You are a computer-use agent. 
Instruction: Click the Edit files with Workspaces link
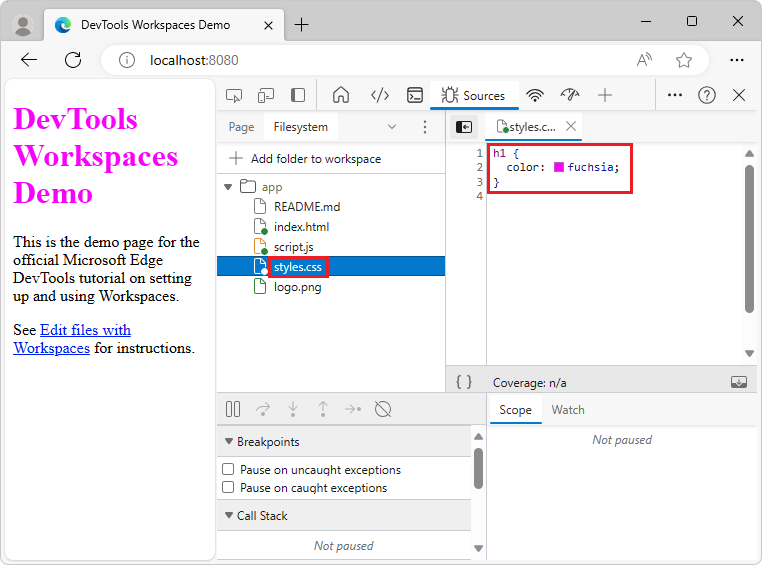coord(72,339)
